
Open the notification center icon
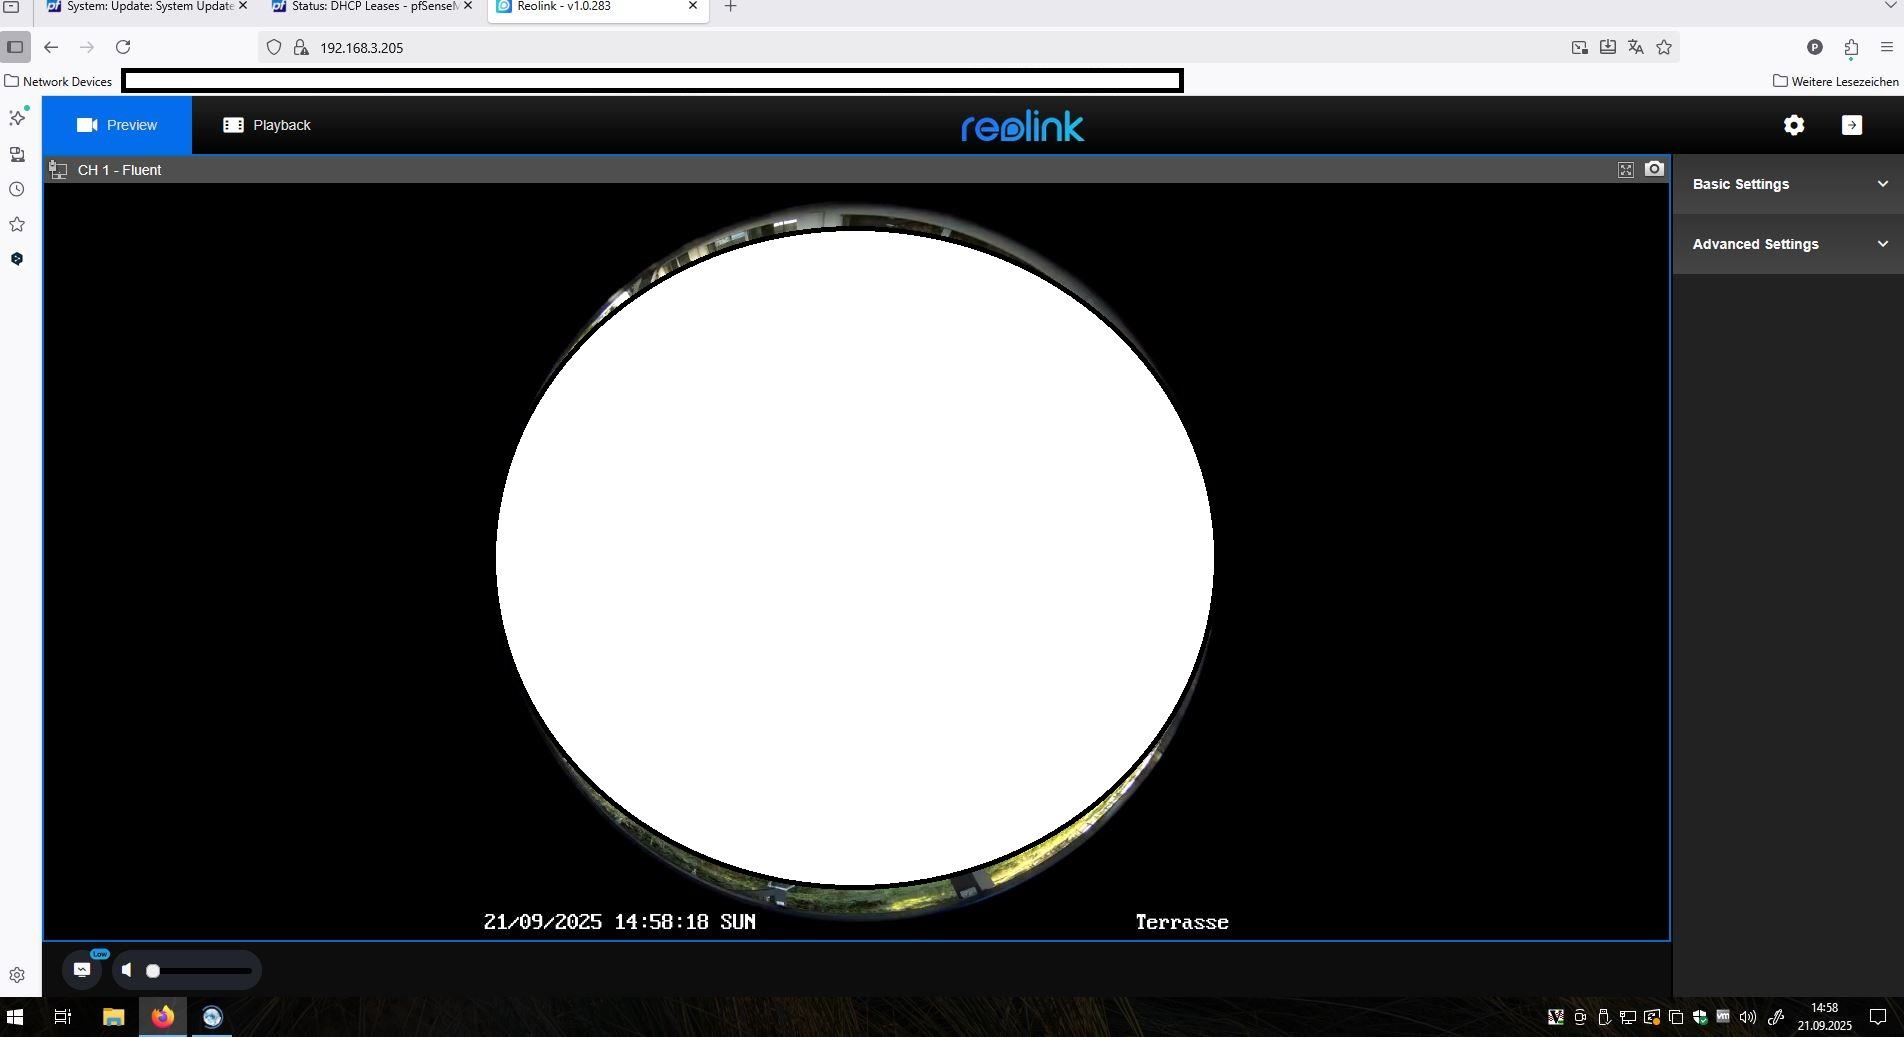[1878, 1018]
